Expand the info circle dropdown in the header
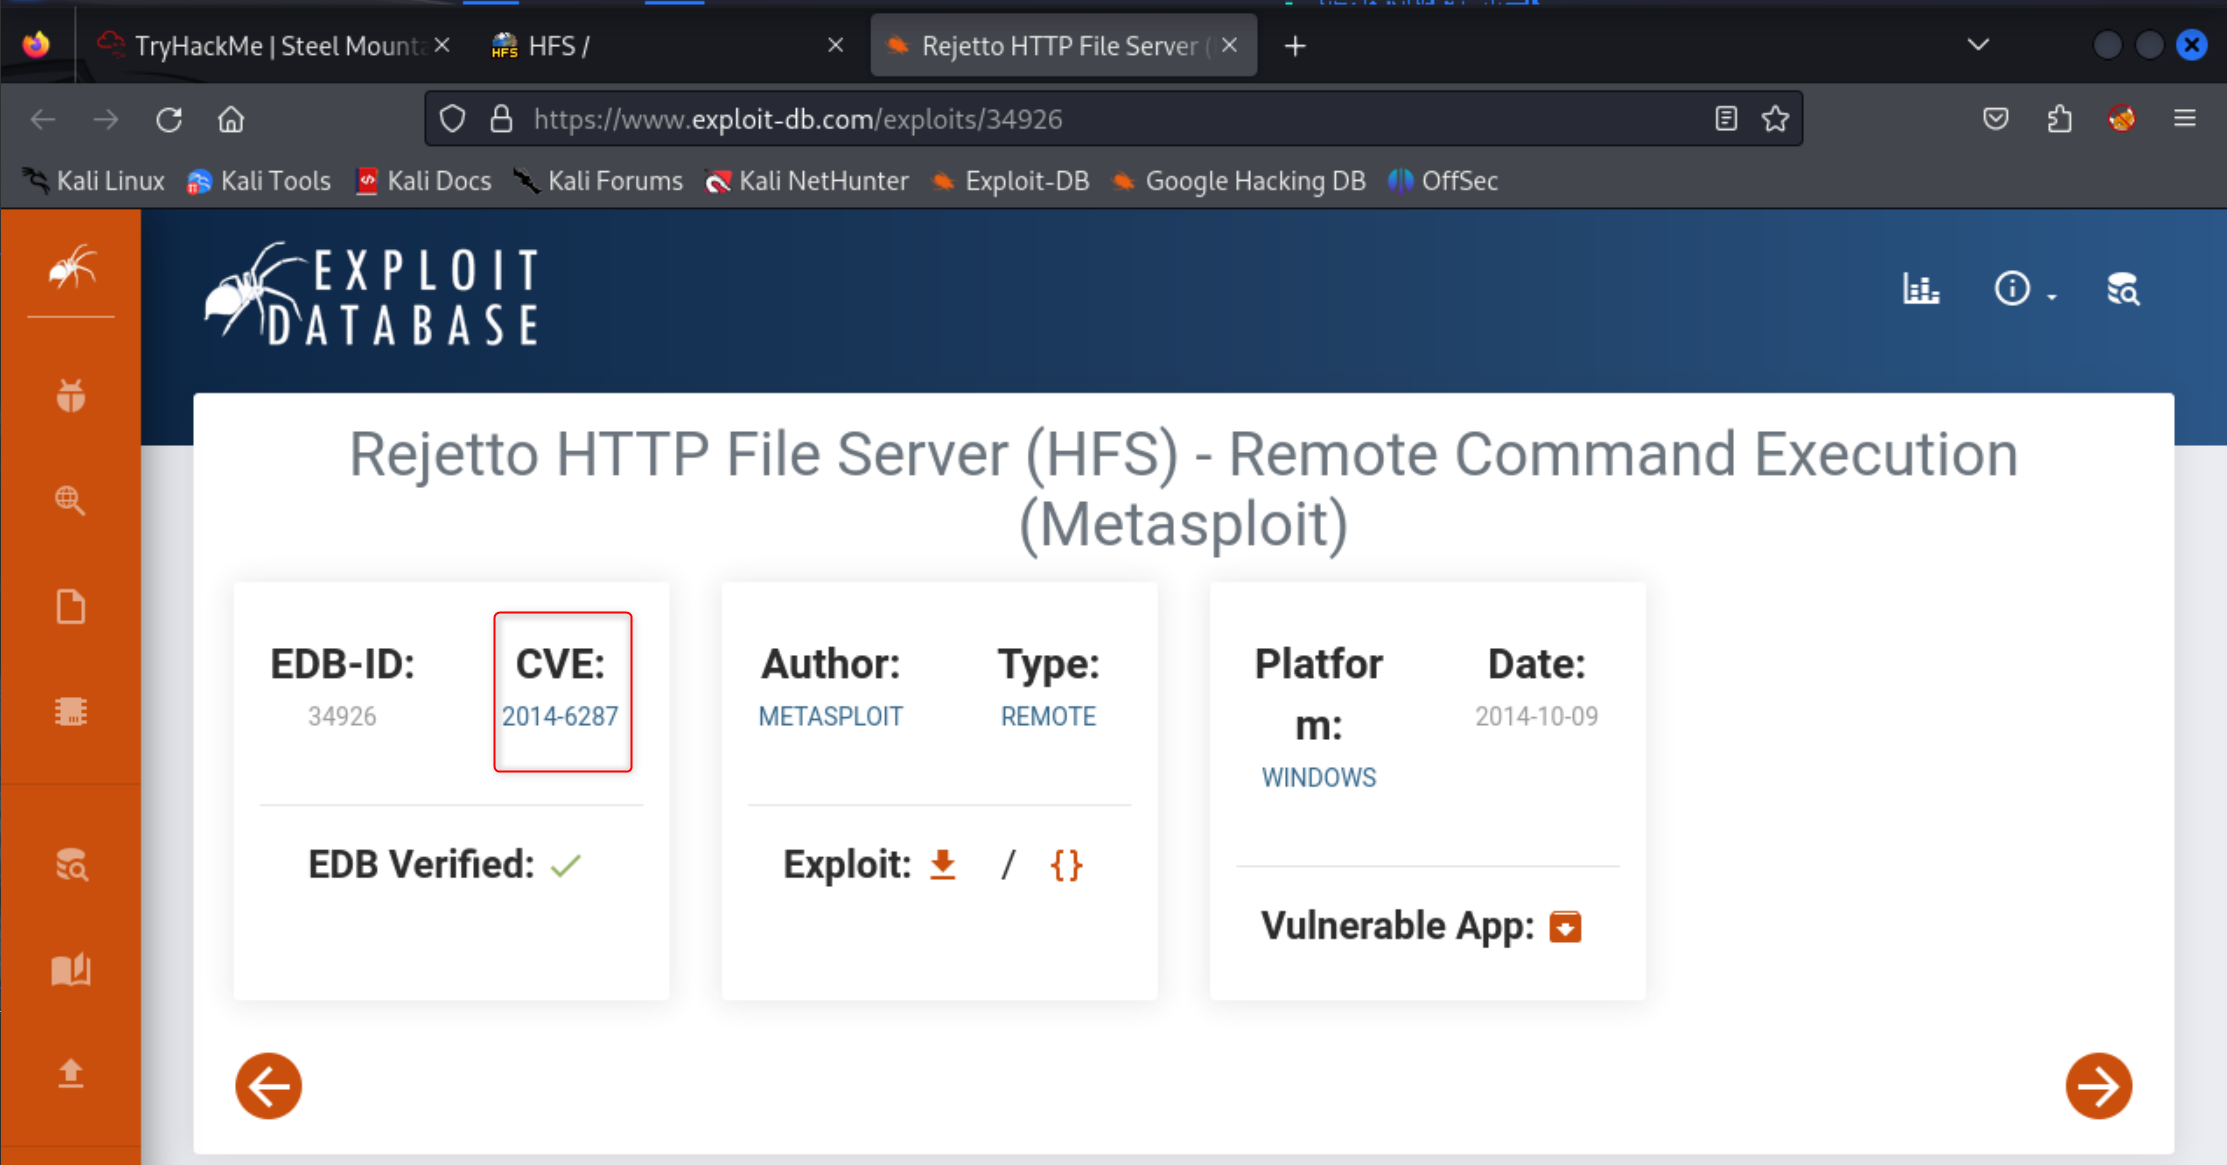 [2023, 290]
